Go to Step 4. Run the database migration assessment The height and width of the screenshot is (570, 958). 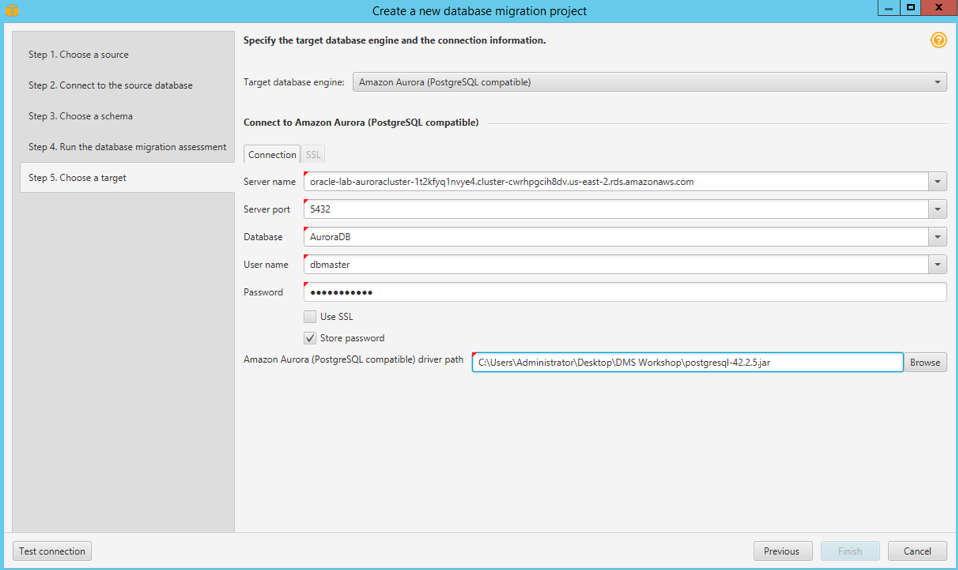pos(127,147)
